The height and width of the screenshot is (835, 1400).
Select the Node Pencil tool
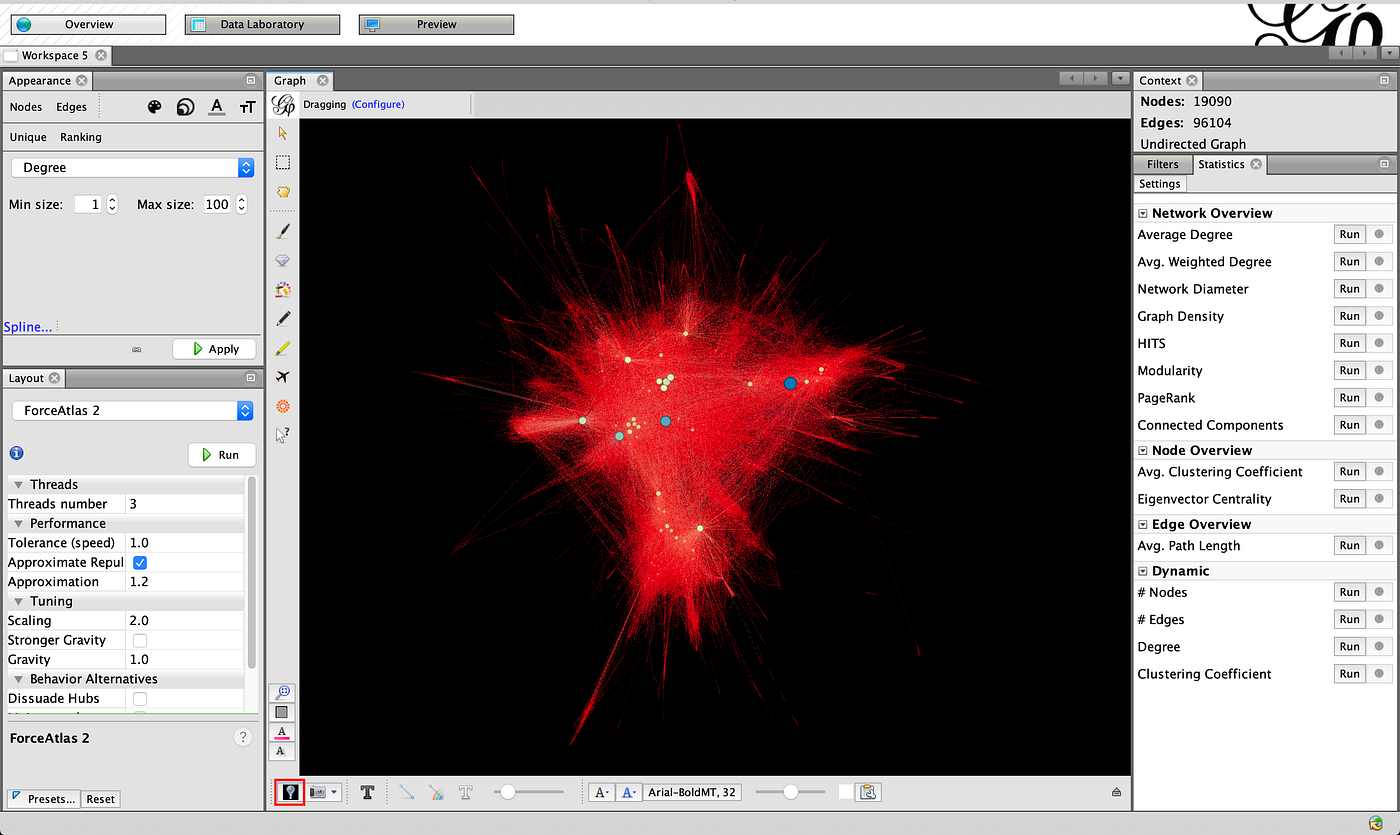pos(283,318)
